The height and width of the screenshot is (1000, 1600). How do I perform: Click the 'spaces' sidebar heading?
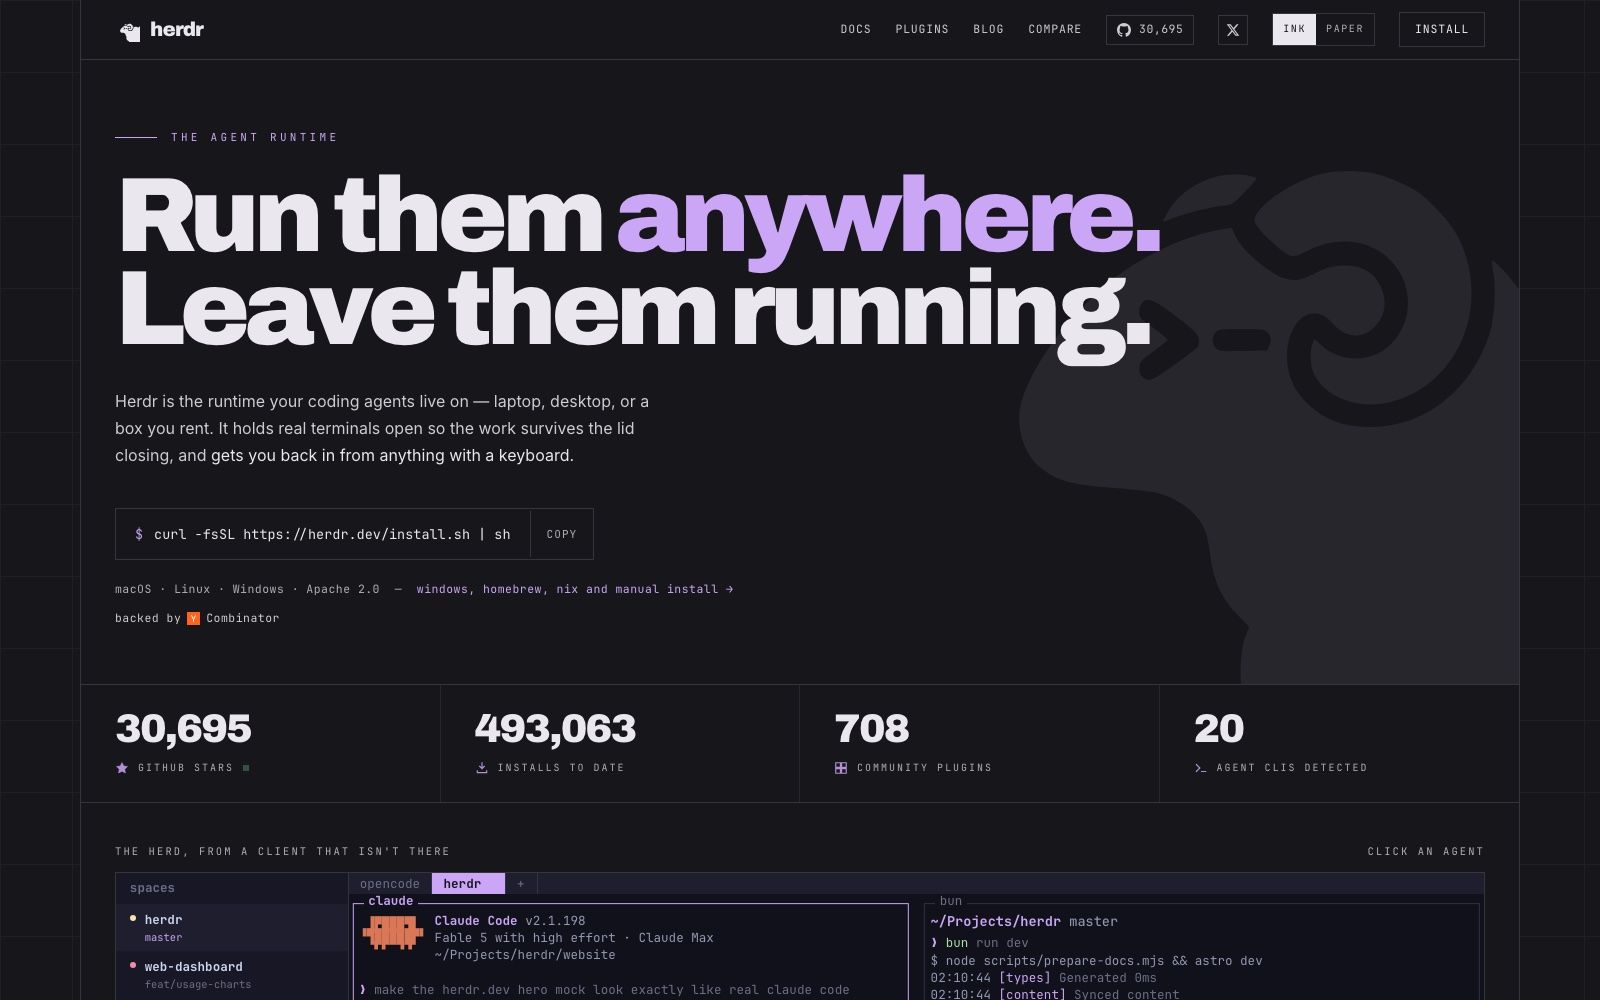[x=152, y=888]
